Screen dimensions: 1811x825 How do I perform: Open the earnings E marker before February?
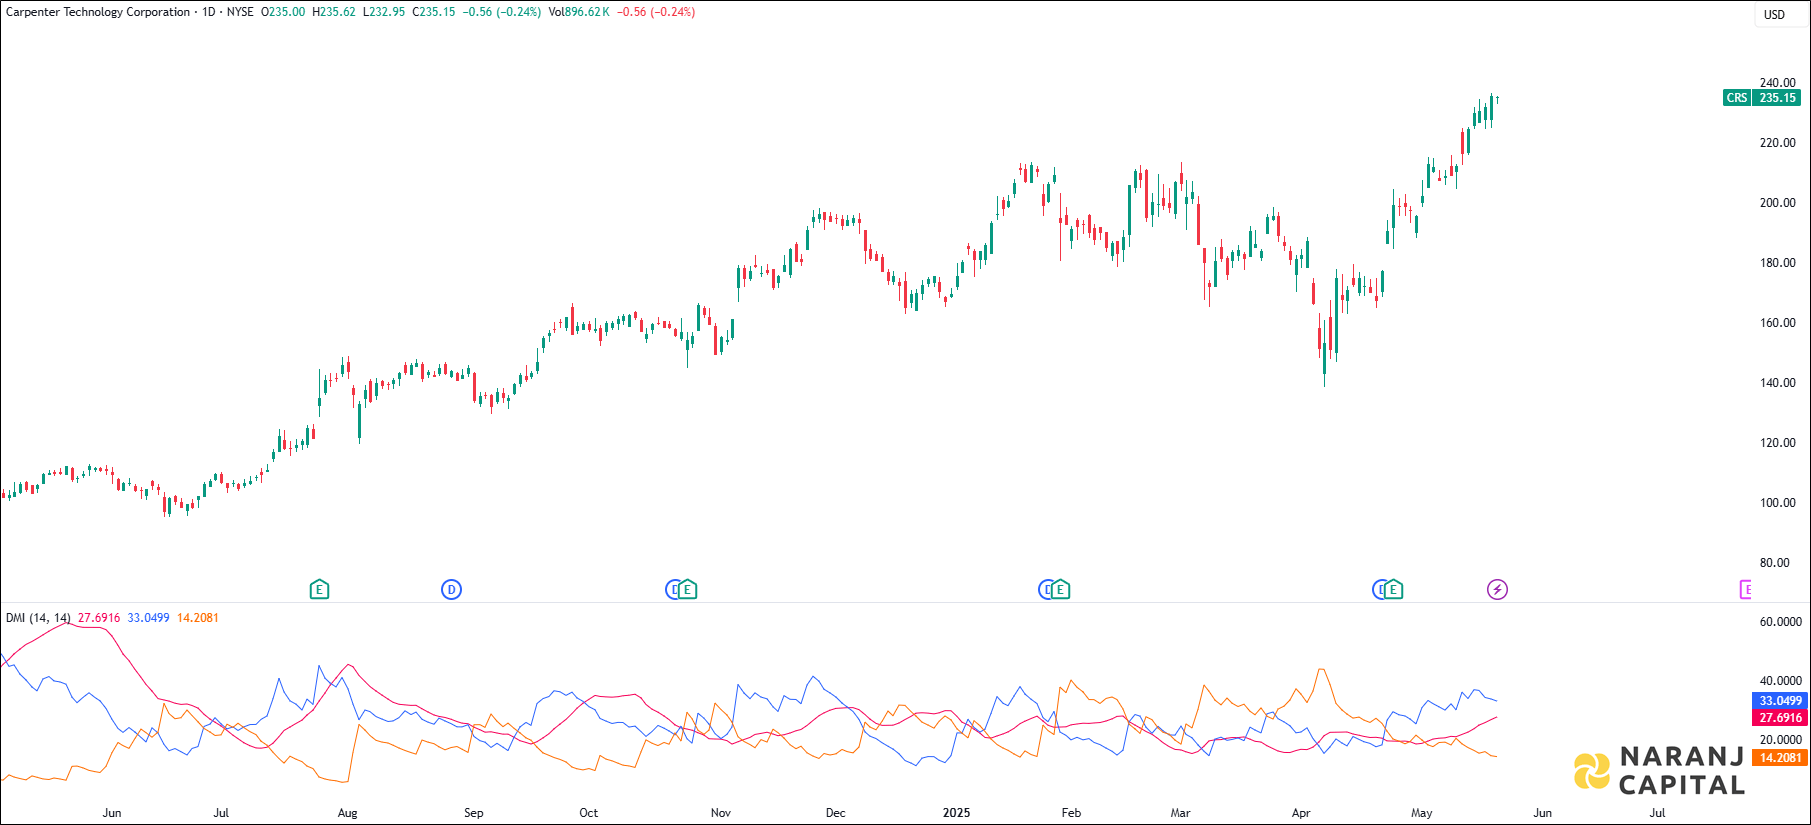point(1060,589)
